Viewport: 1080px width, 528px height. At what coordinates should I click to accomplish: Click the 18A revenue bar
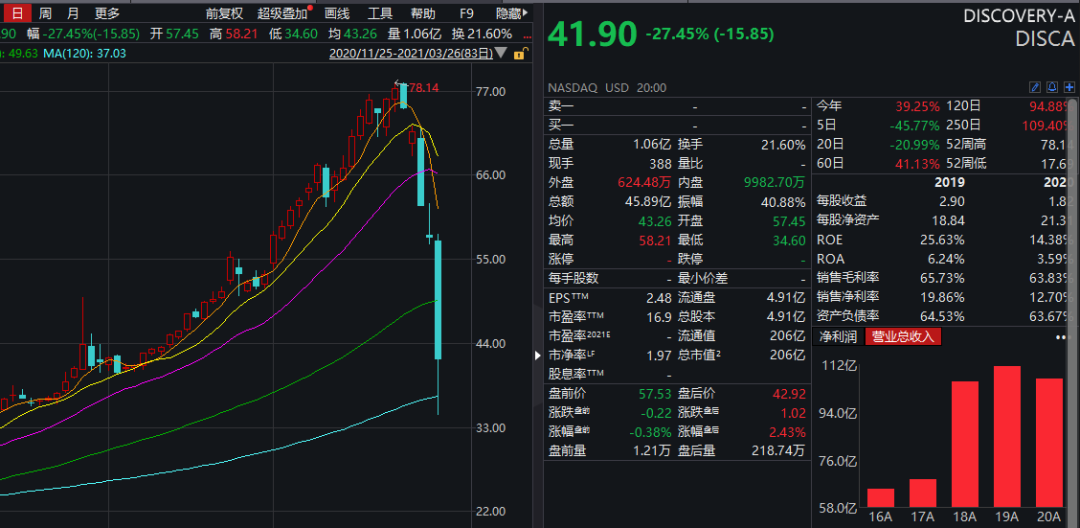coord(965,444)
